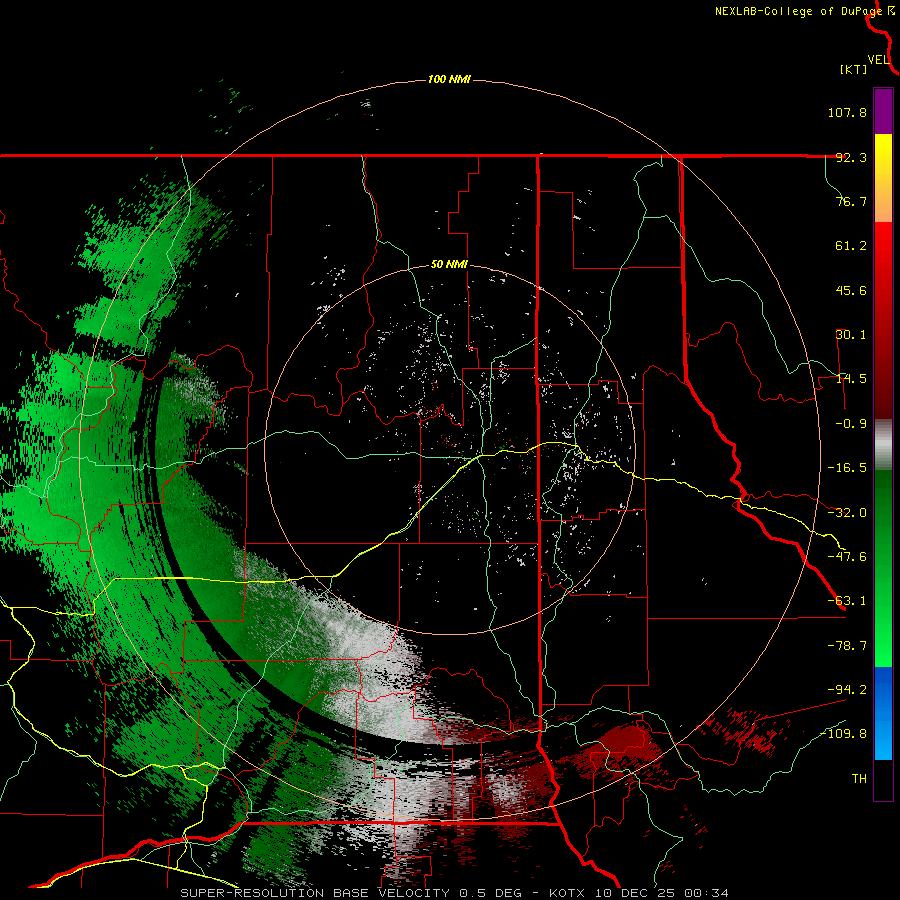This screenshot has width=900, height=900.
Task: Click the blue segment of the color bar
Action: coord(883,713)
